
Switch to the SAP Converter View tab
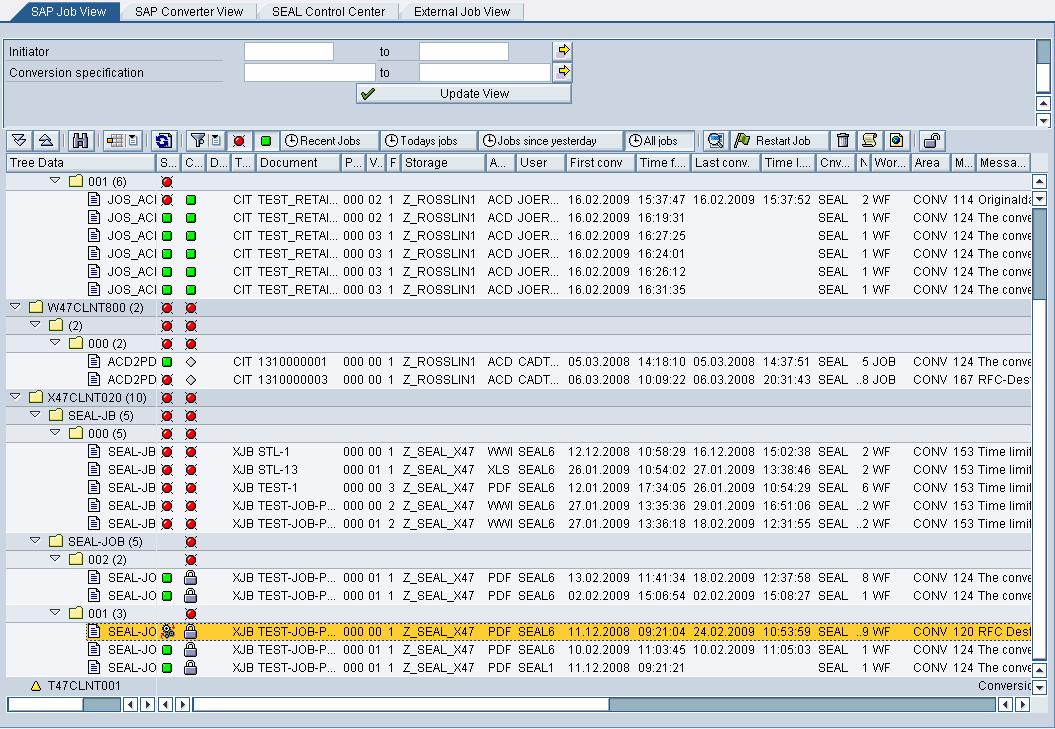click(x=189, y=12)
